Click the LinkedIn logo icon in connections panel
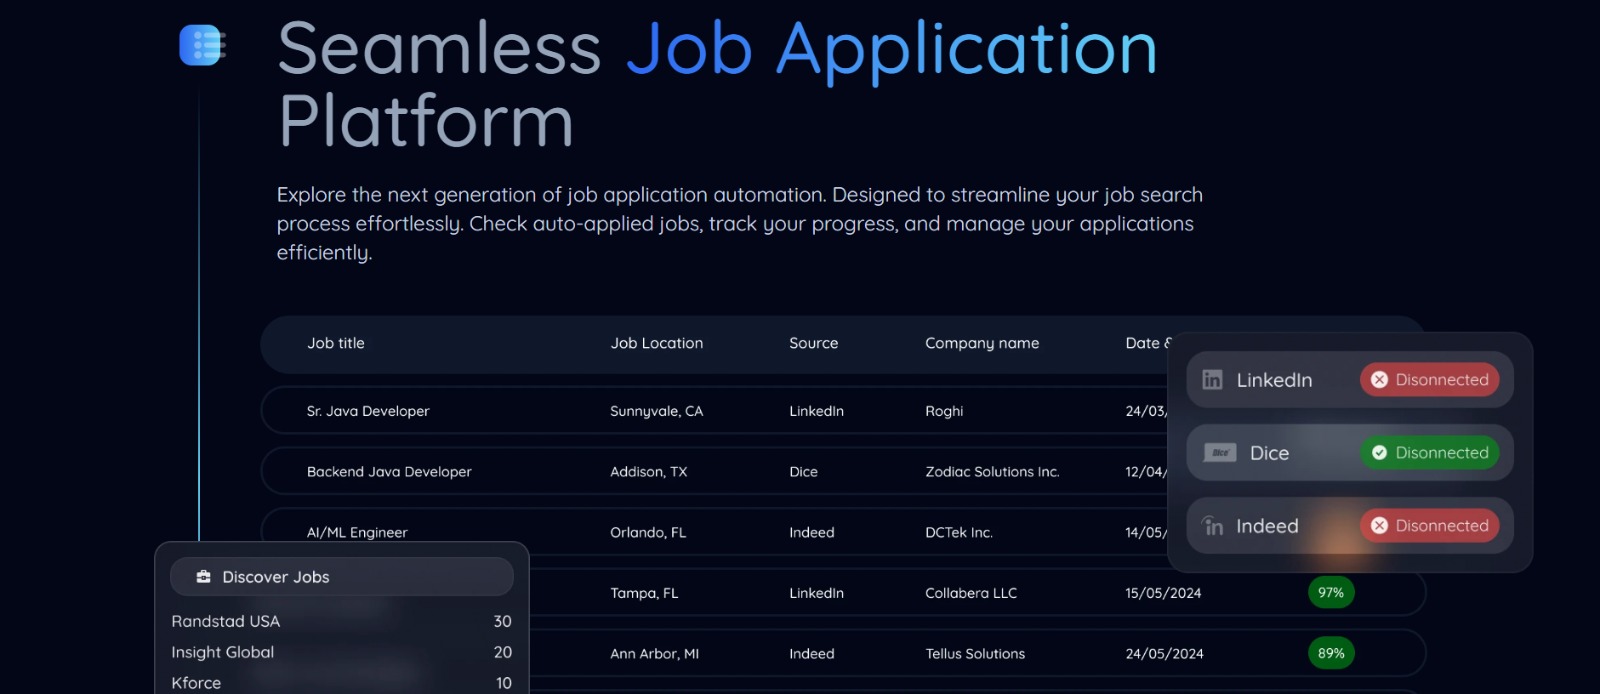 (1212, 380)
